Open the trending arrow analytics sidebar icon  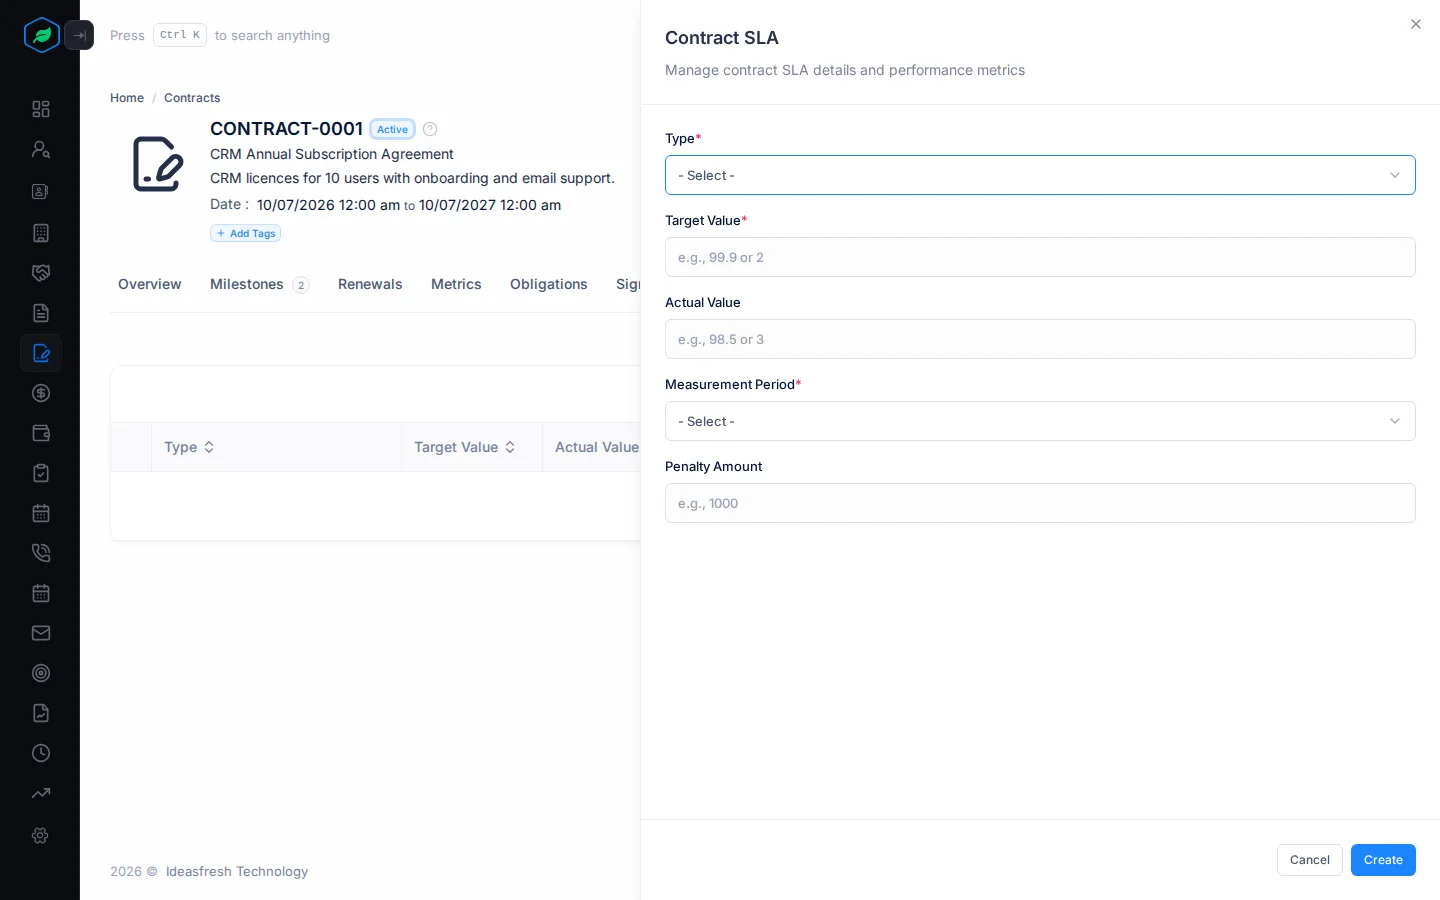41,793
